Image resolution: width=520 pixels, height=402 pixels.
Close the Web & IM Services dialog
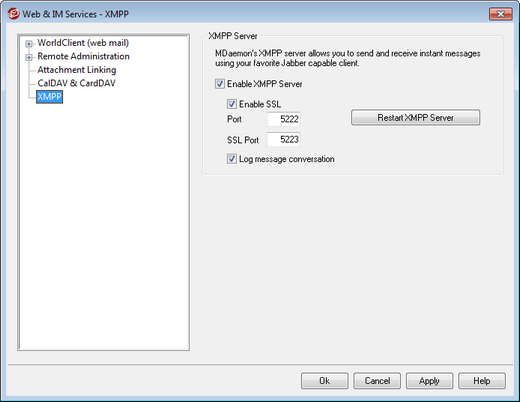500,14
